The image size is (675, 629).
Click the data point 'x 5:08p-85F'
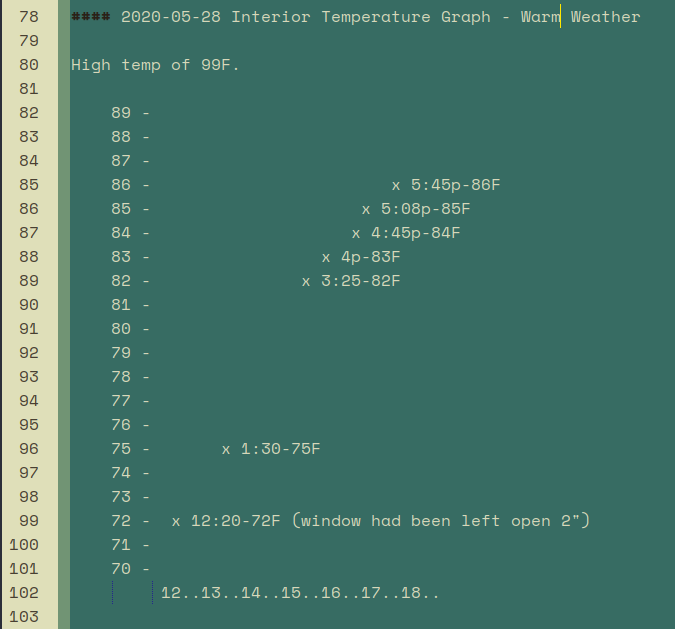pyautogui.click(x=416, y=209)
